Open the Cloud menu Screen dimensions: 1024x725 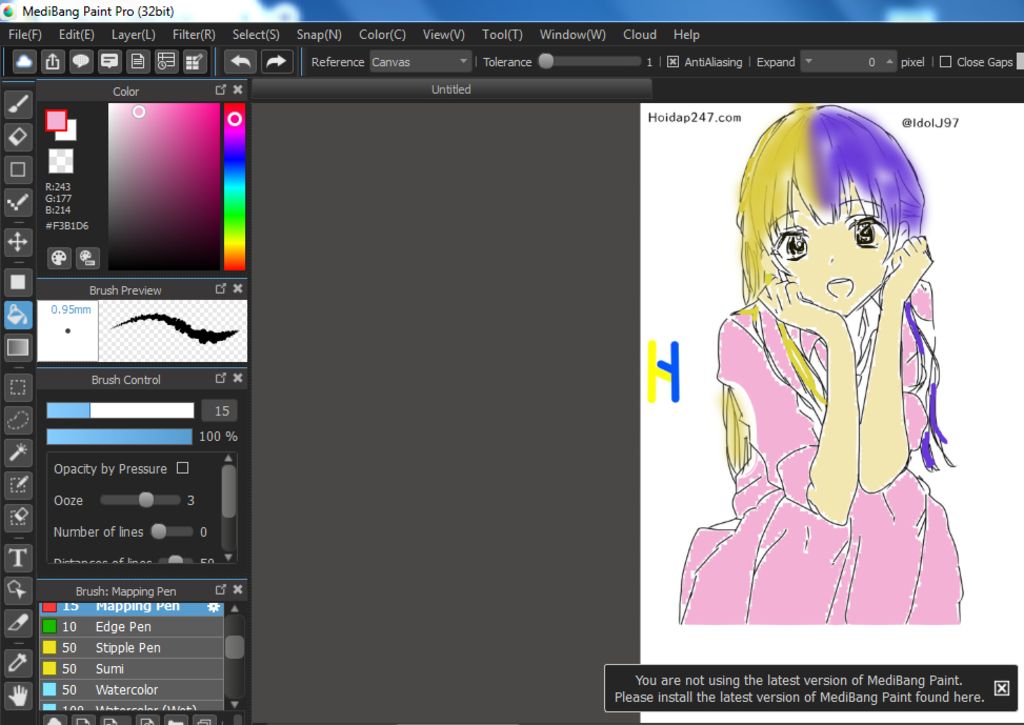[639, 35]
